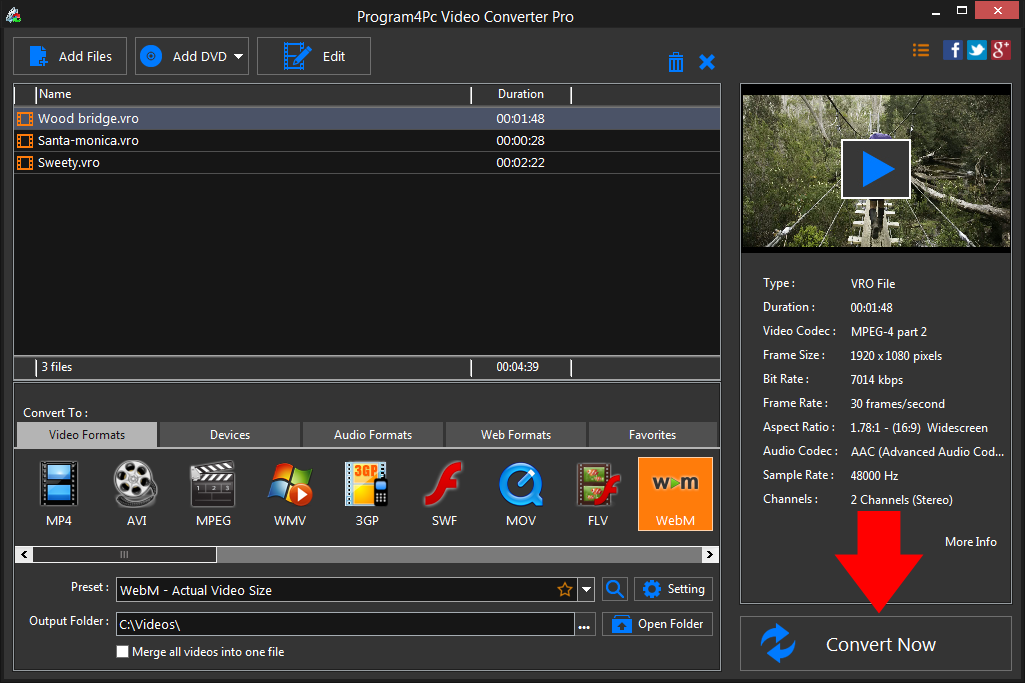The height and width of the screenshot is (683, 1025).
Task: Add the preset to favorites star
Action: [x=565, y=590]
